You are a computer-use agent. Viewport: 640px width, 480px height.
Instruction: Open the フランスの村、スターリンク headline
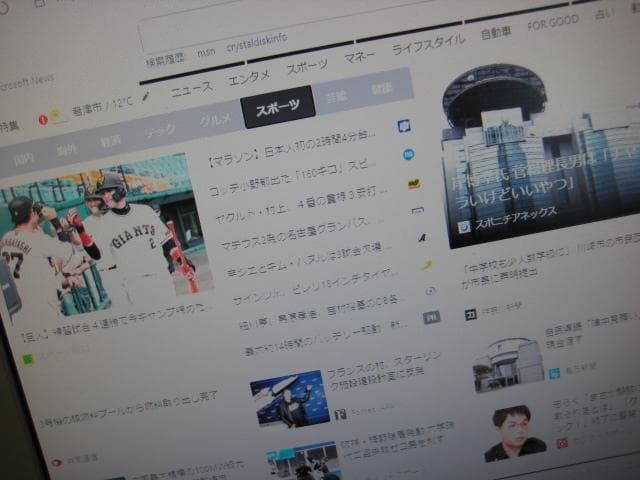tap(384, 371)
